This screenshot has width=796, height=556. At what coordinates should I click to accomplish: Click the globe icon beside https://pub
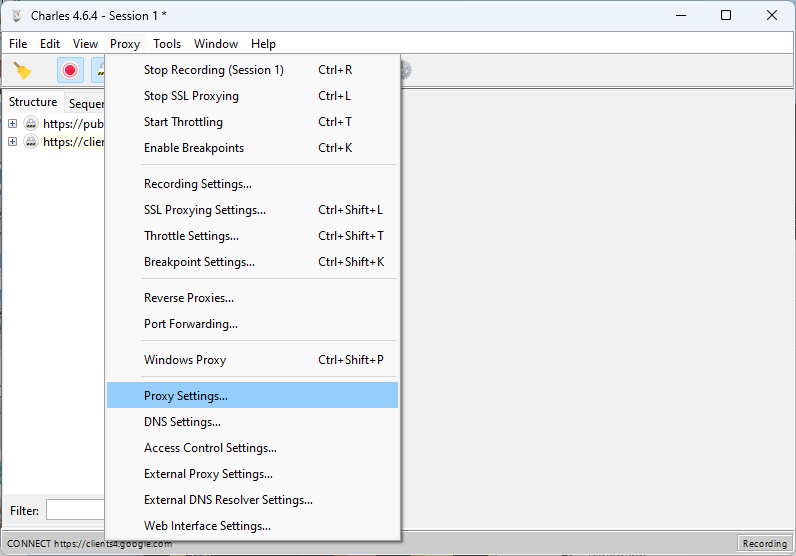31,123
